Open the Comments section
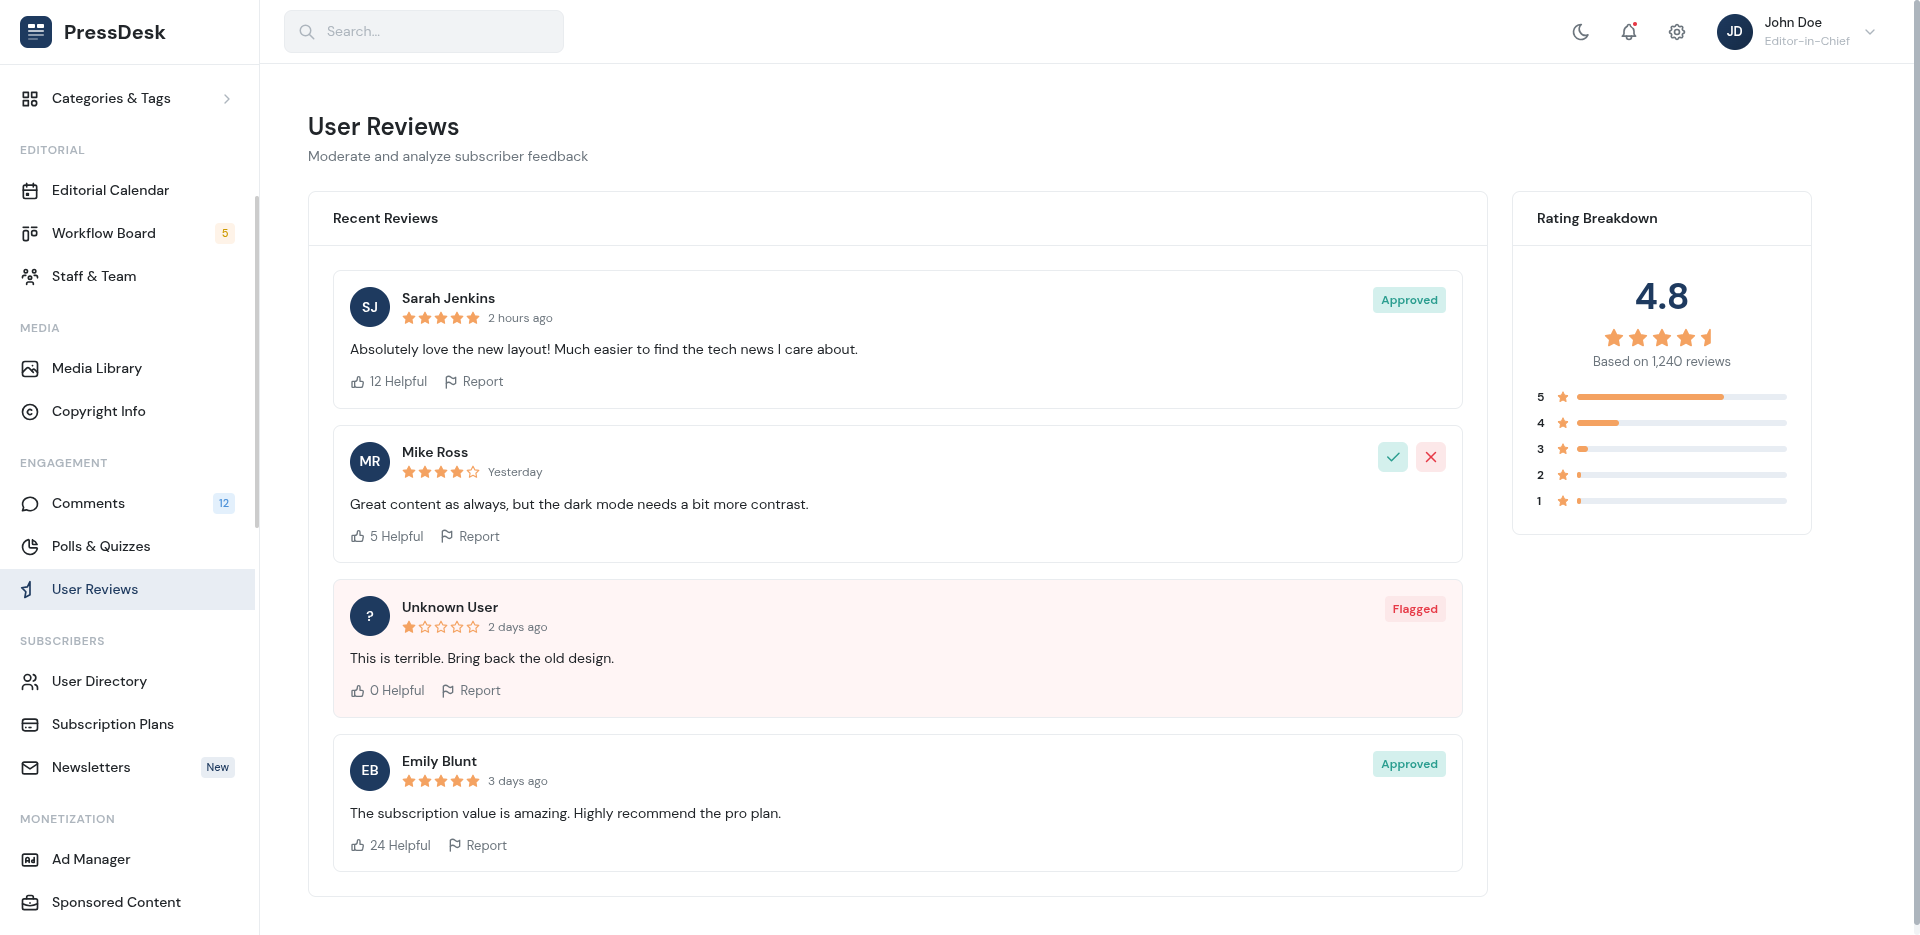 [x=88, y=503]
